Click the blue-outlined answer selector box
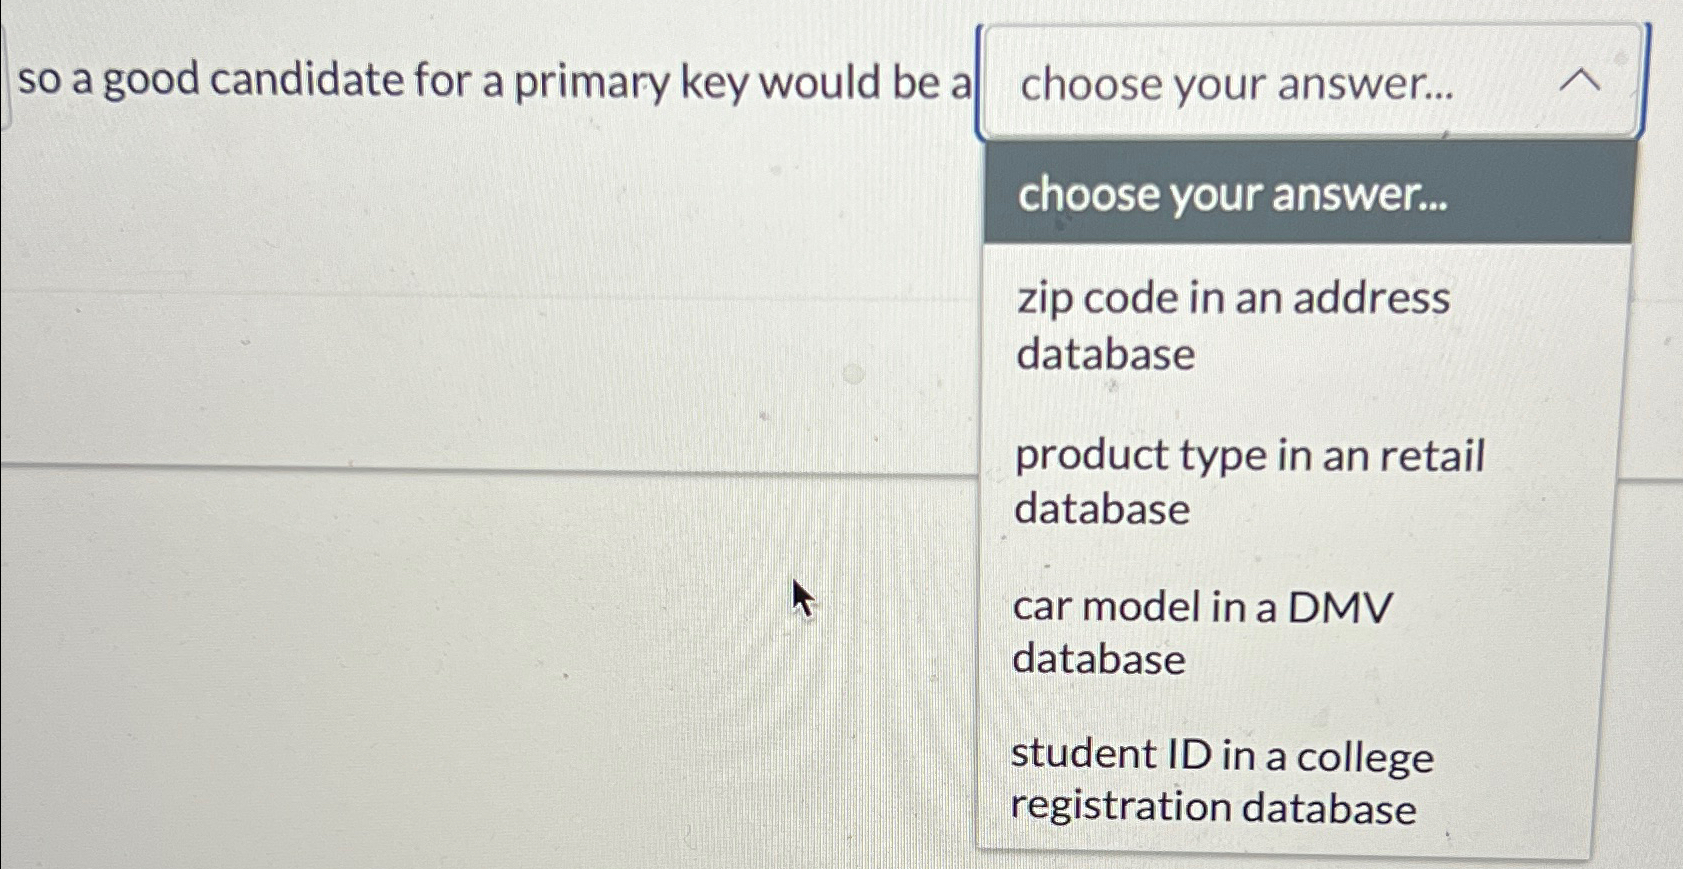Viewport: 1683px width, 869px height. point(1230,85)
